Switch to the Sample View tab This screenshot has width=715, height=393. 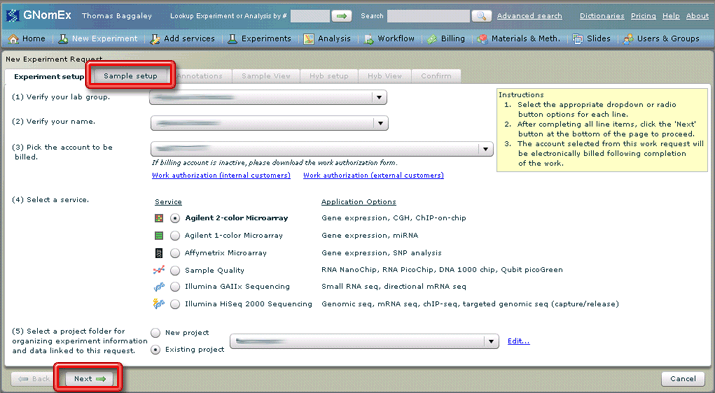pyautogui.click(x=266, y=76)
